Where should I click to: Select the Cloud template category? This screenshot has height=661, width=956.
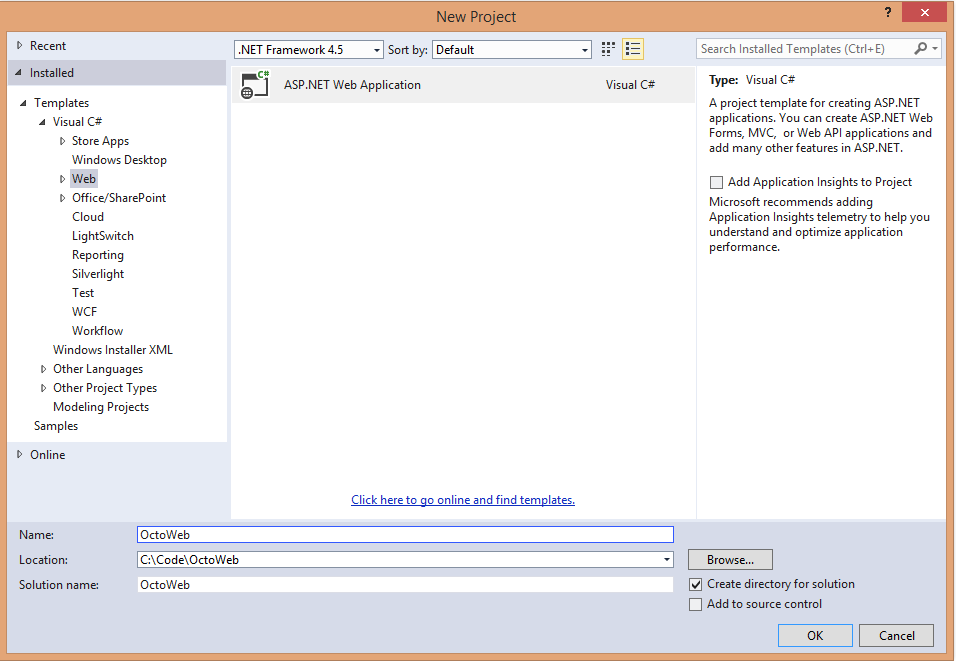point(87,216)
